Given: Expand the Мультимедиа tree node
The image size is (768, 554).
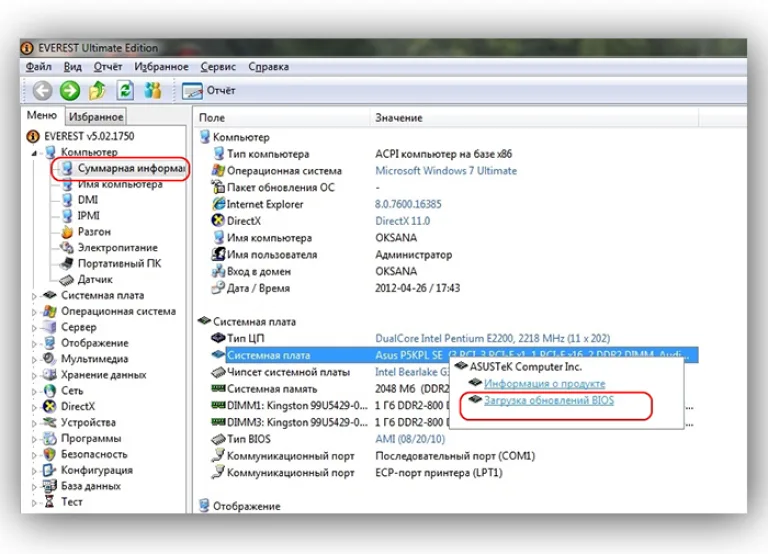Looking at the screenshot, I should coord(34,360).
